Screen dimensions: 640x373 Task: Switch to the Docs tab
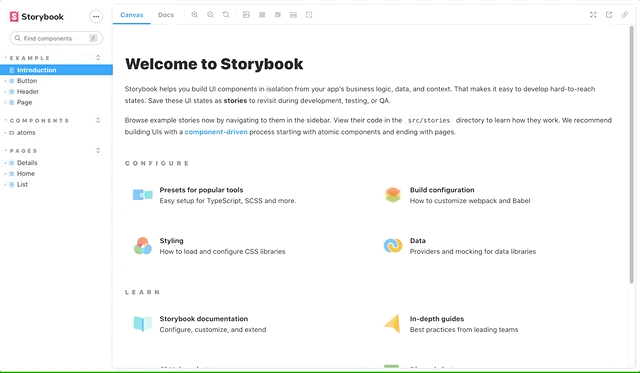pos(166,15)
